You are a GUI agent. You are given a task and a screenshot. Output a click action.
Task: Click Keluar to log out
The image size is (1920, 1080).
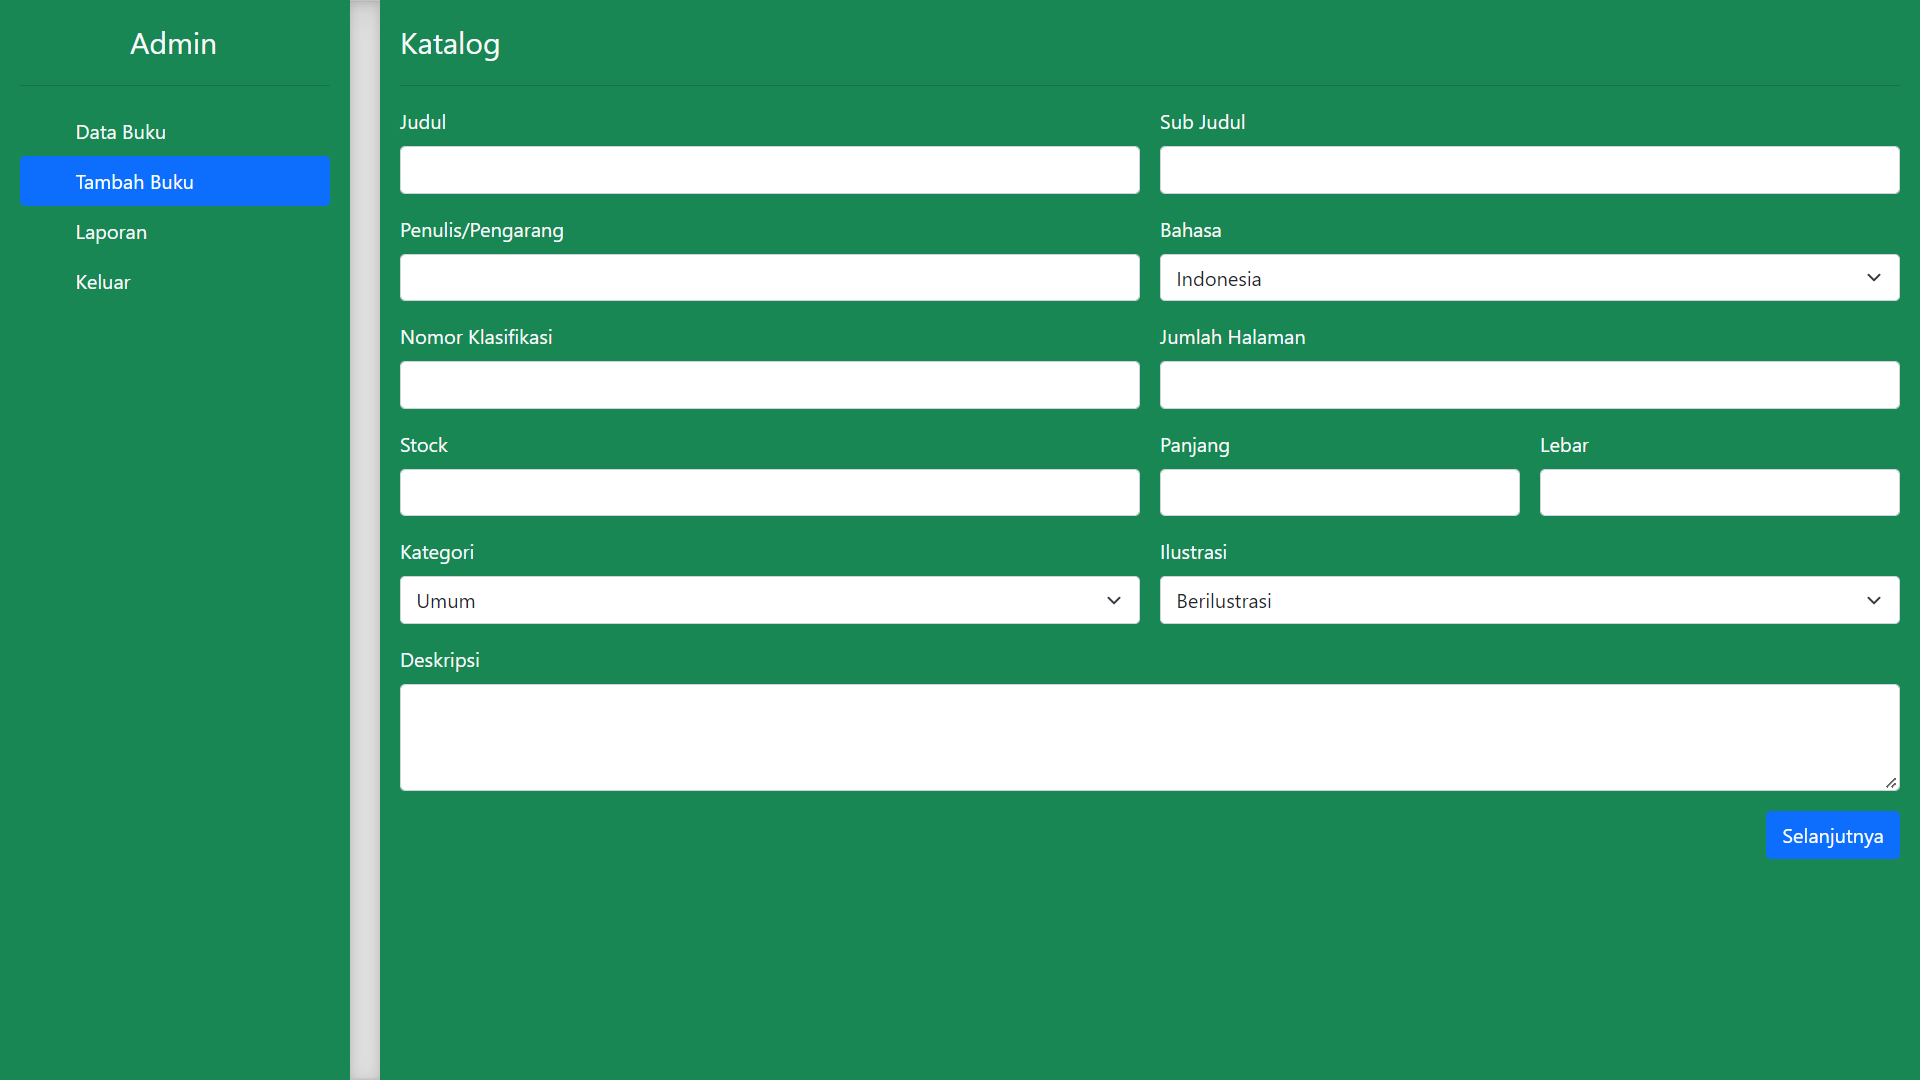pyautogui.click(x=174, y=282)
